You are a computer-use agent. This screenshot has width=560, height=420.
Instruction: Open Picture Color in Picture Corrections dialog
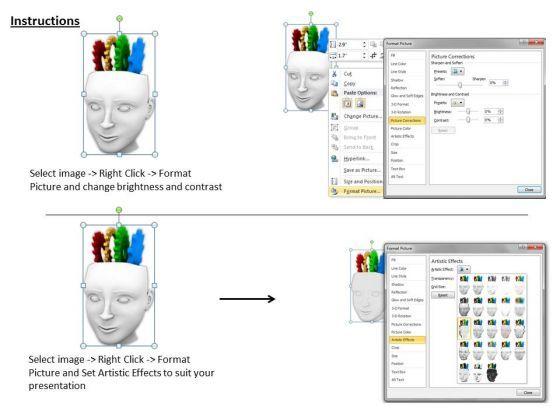click(x=401, y=129)
